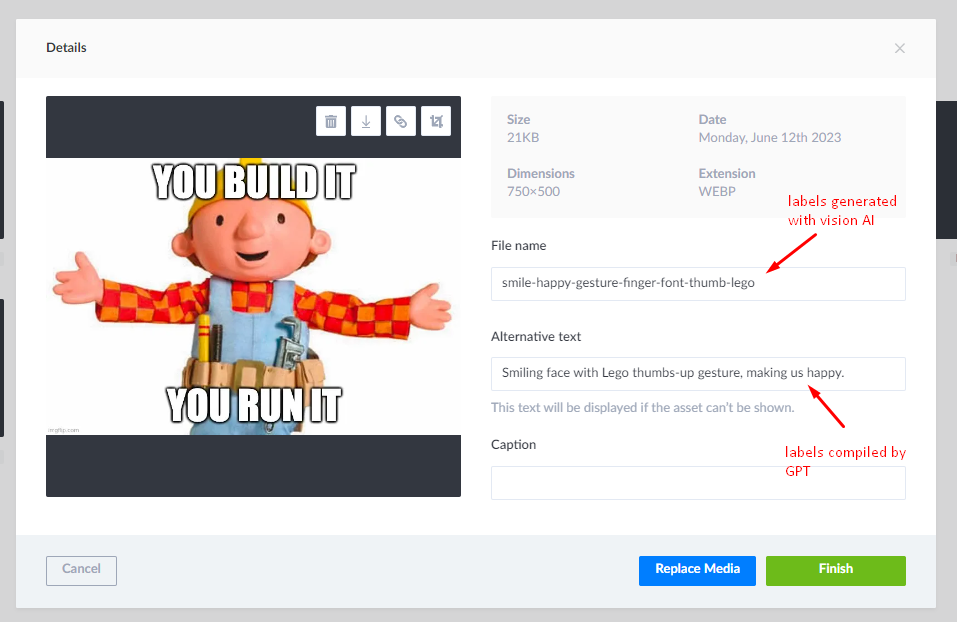
Task: Open the crop image tool
Action: pos(436,121)
